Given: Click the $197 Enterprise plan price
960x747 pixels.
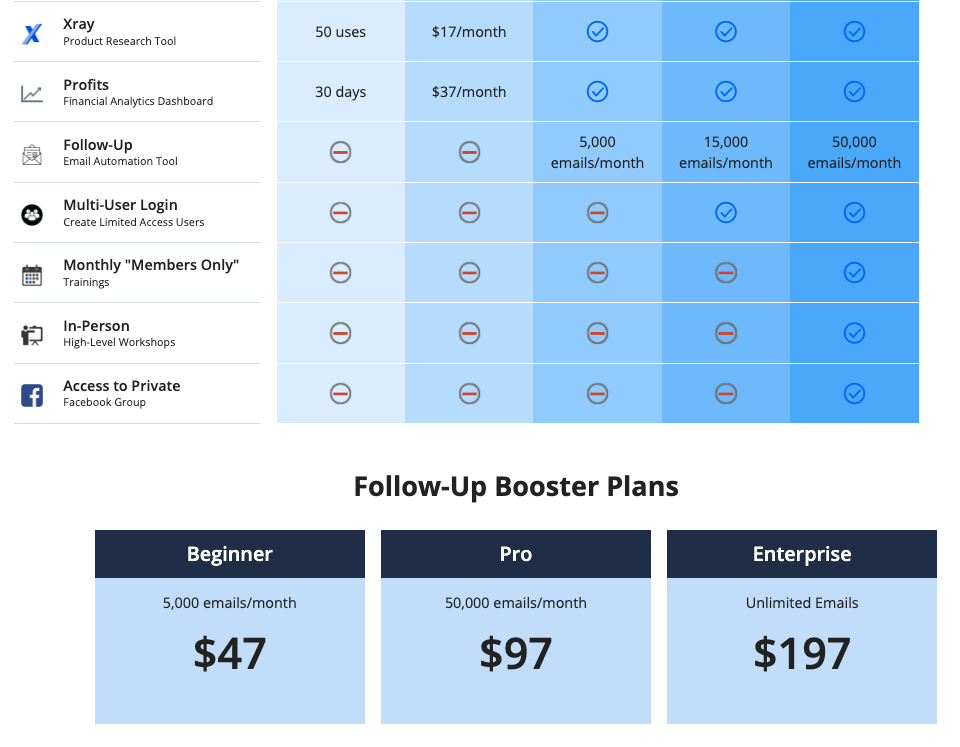Looking at the screenshot, I should pos(801,653).
